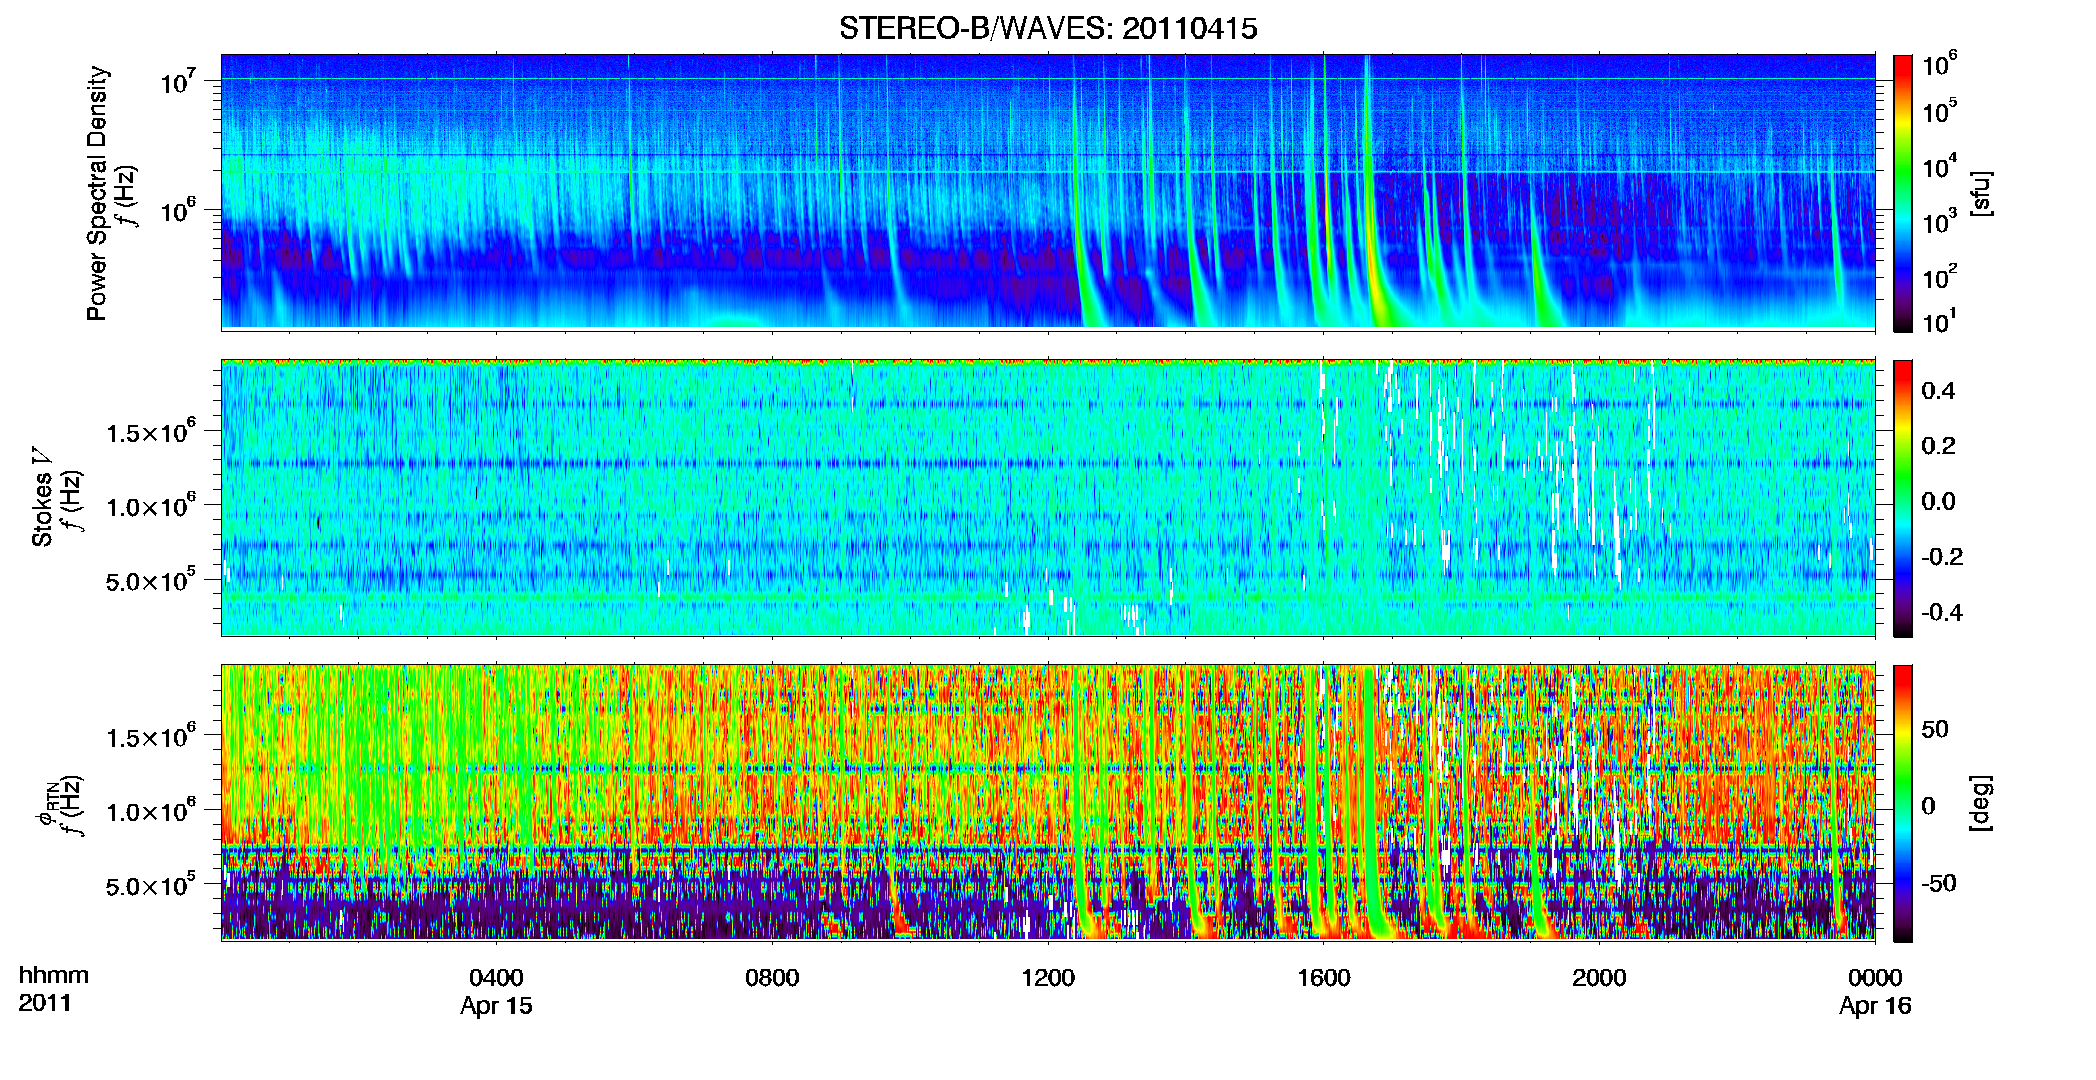Viewport: 2096px width, 1080px height.
Task: Select the Apr 15 date label
Action: [496, 1006]
